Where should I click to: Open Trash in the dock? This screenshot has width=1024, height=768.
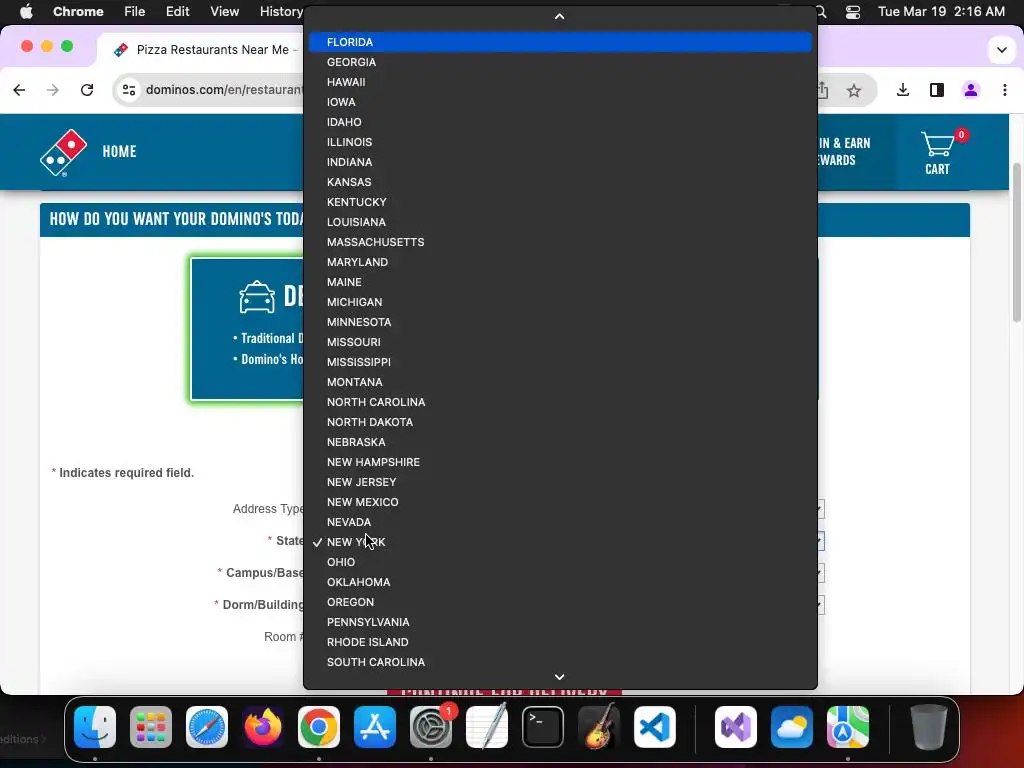tap(929, 727)
